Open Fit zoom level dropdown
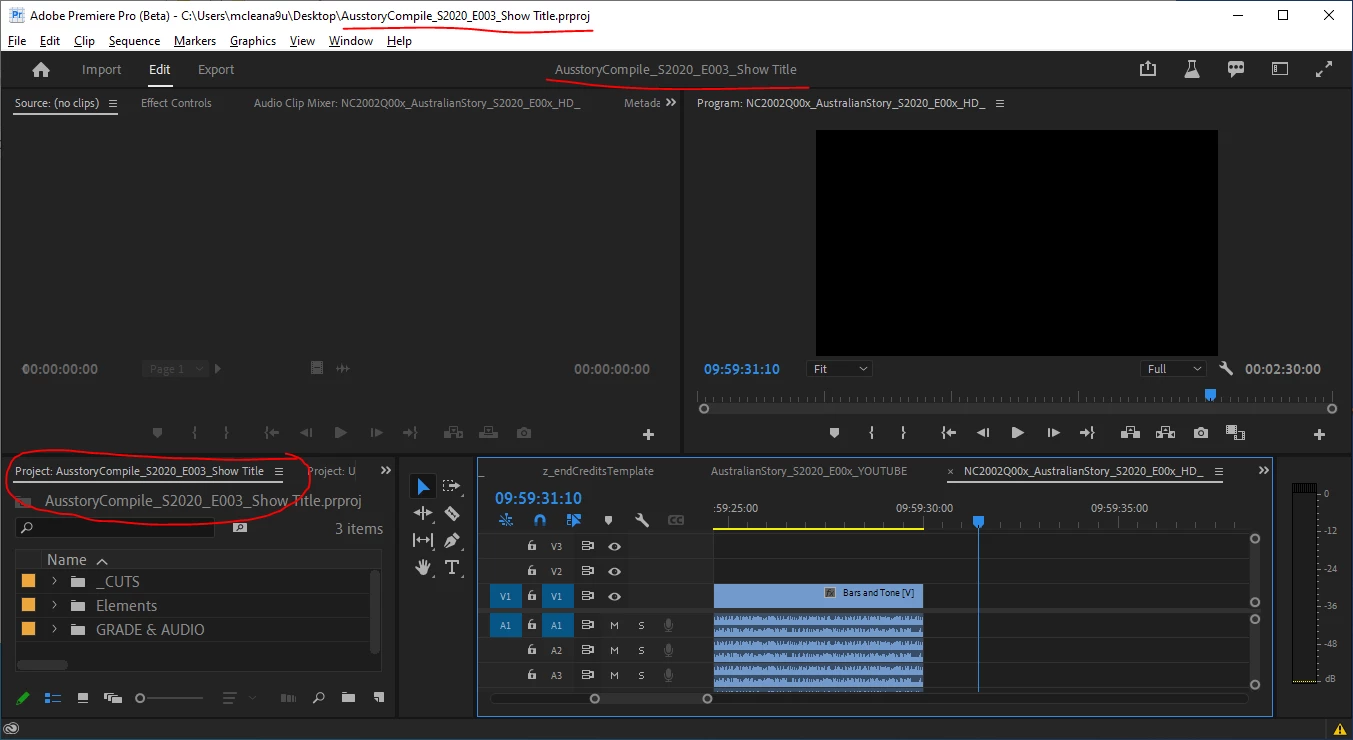 (x=839, y=369)
